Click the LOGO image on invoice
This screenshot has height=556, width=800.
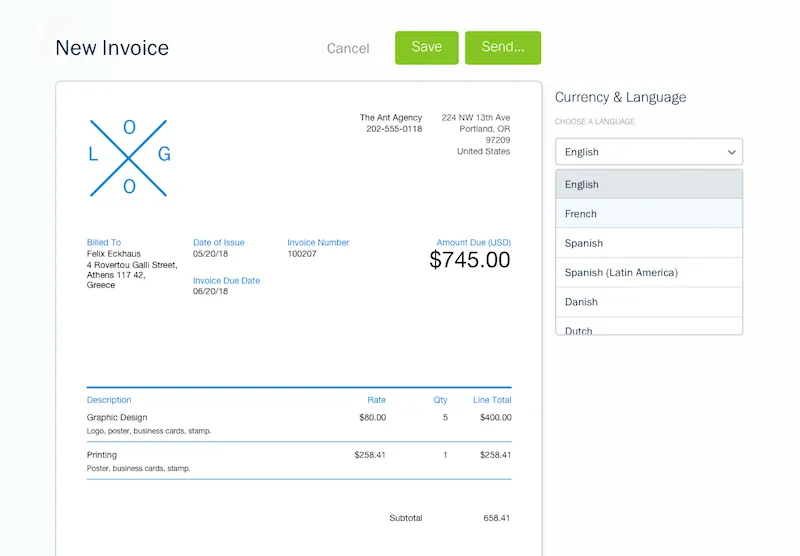(129, 156)
